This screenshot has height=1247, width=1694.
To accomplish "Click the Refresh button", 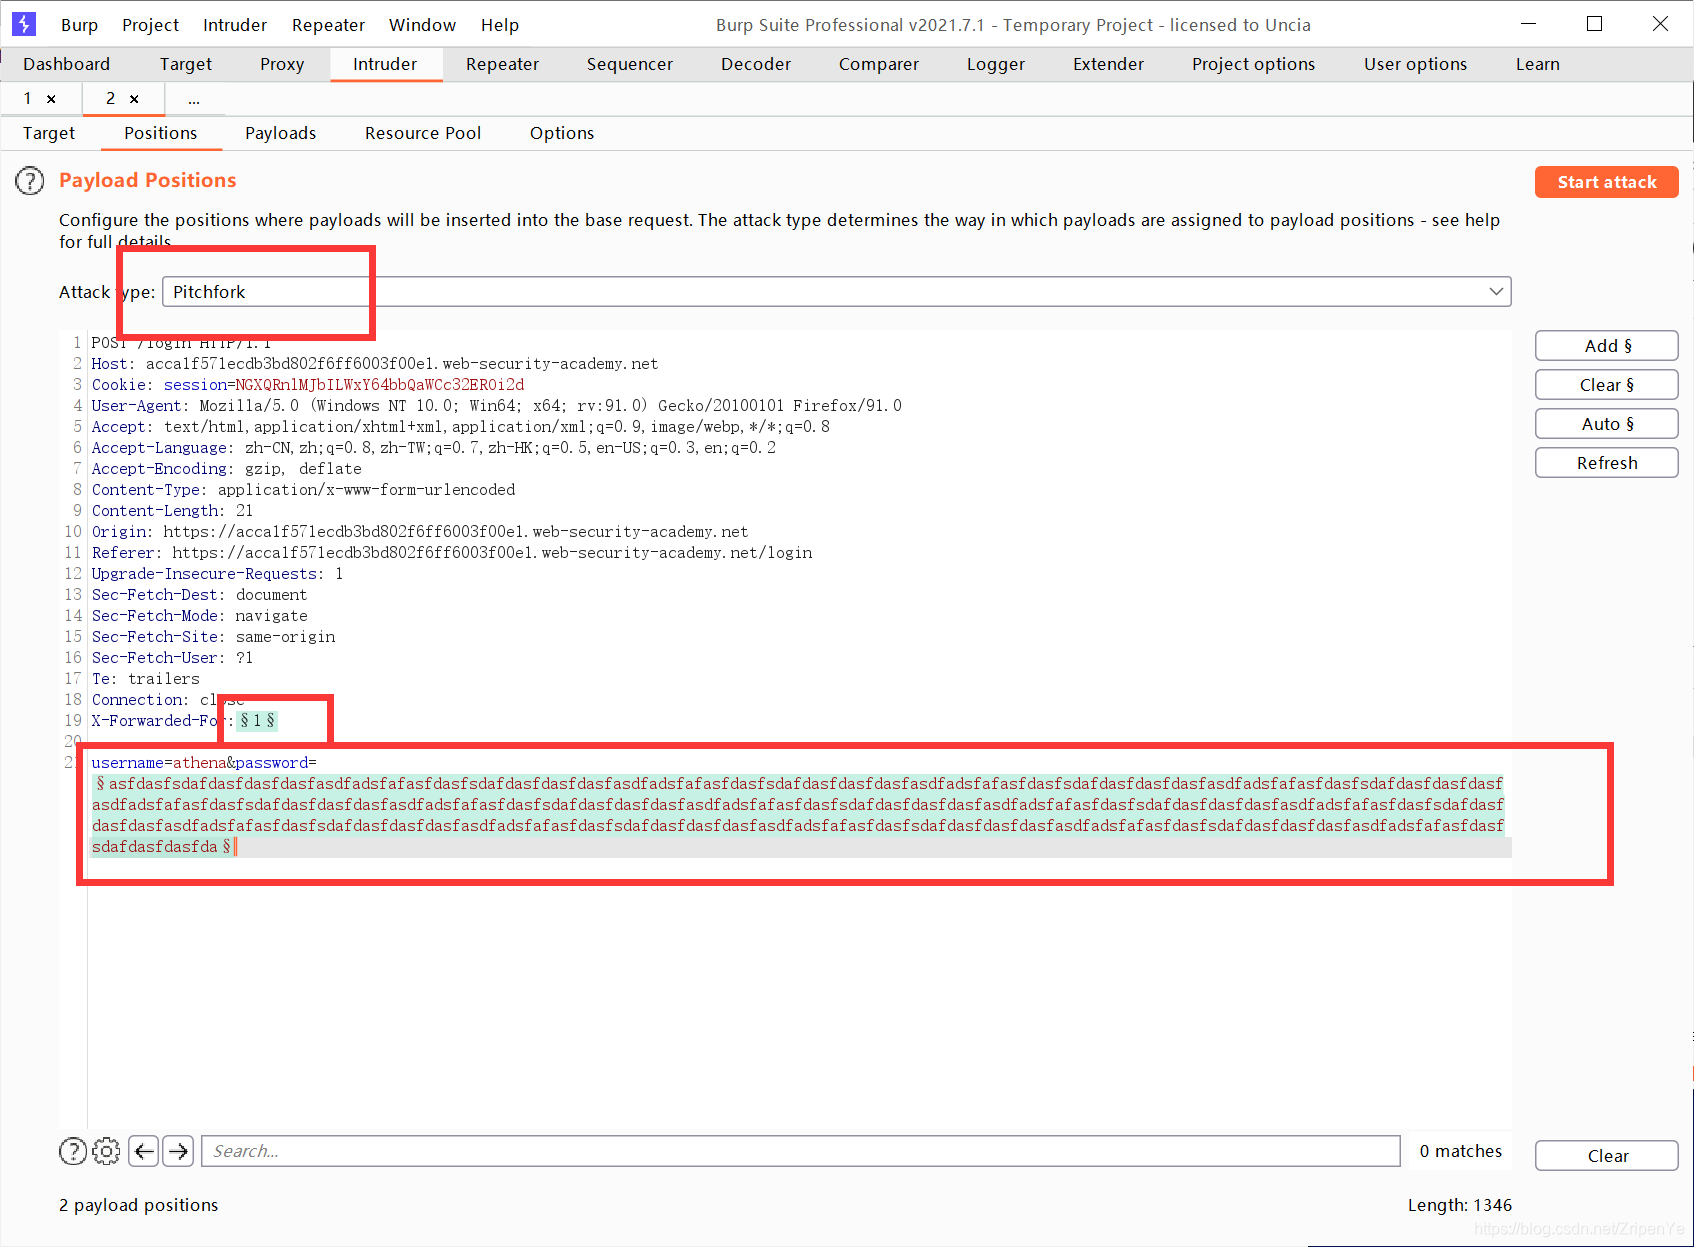I will pos(1607,463).
